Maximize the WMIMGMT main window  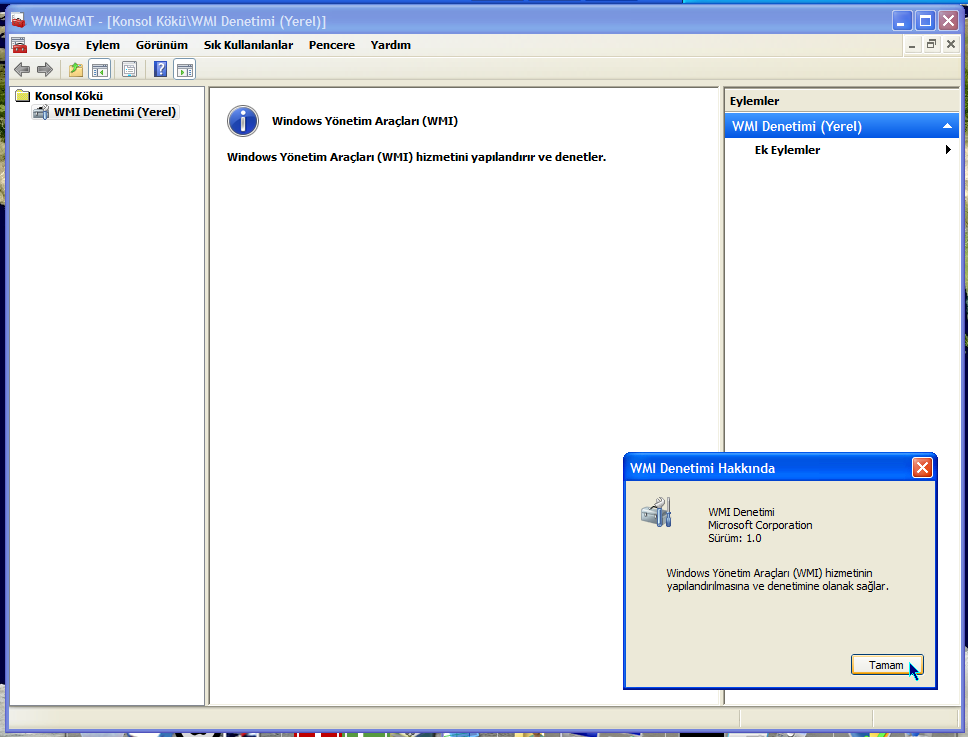point(925,21)
